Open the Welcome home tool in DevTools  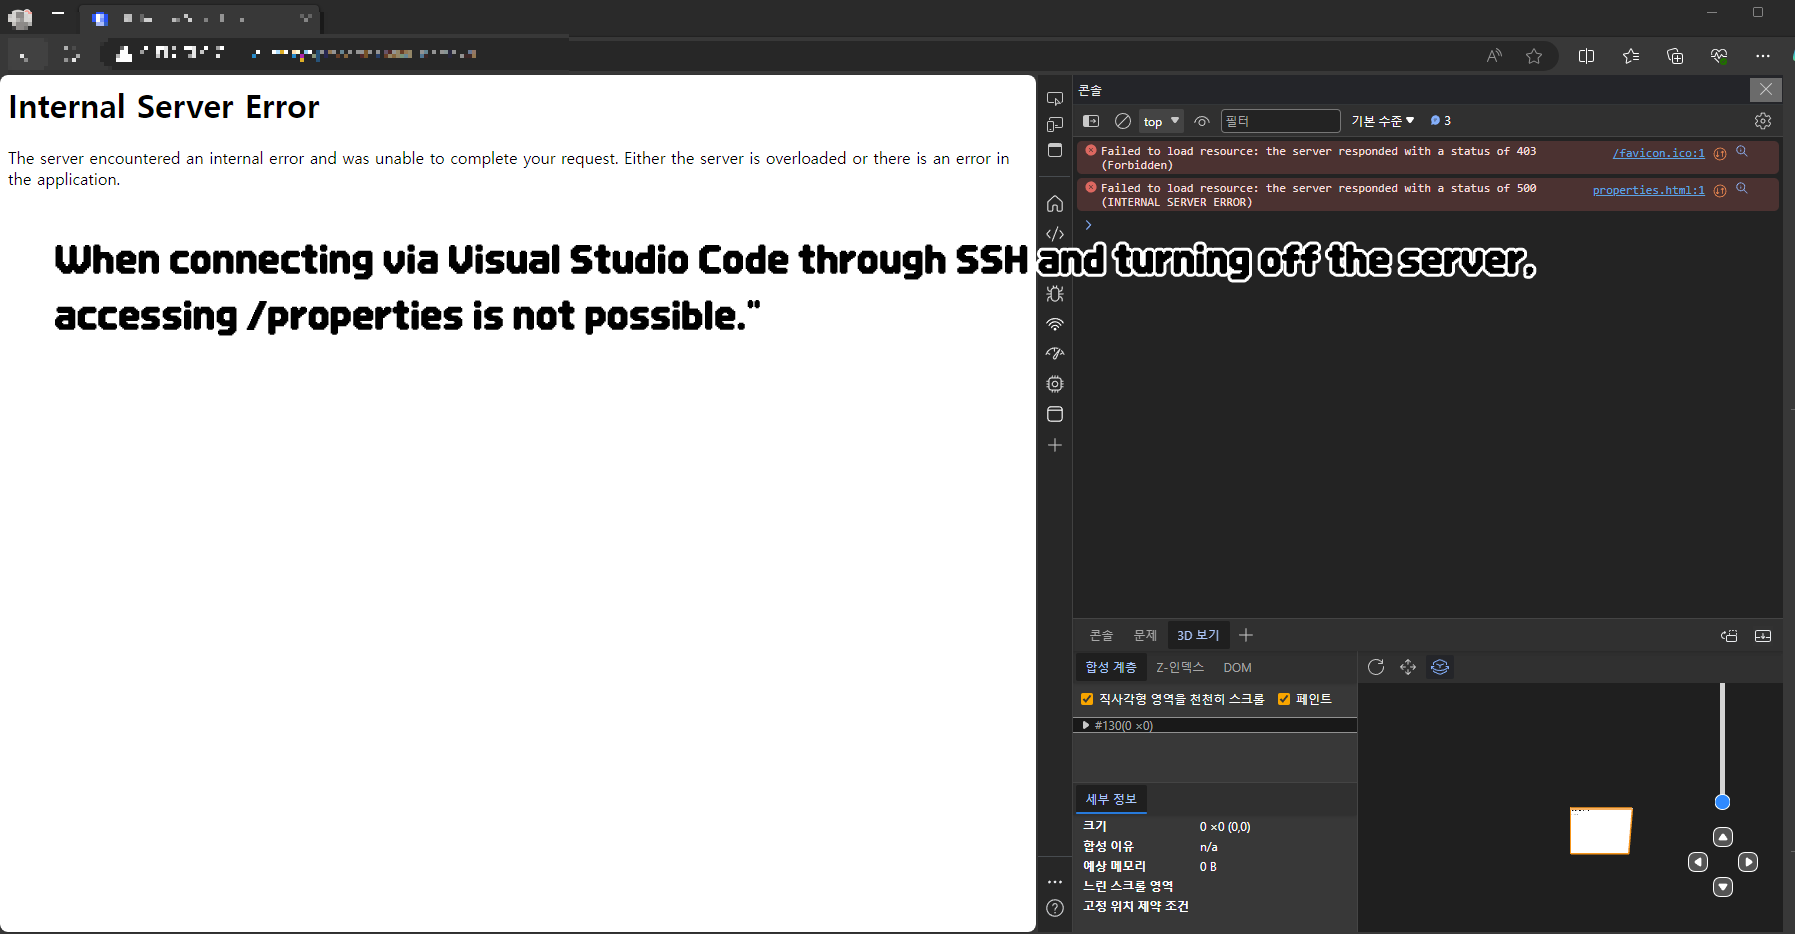tap(1054, 204)
